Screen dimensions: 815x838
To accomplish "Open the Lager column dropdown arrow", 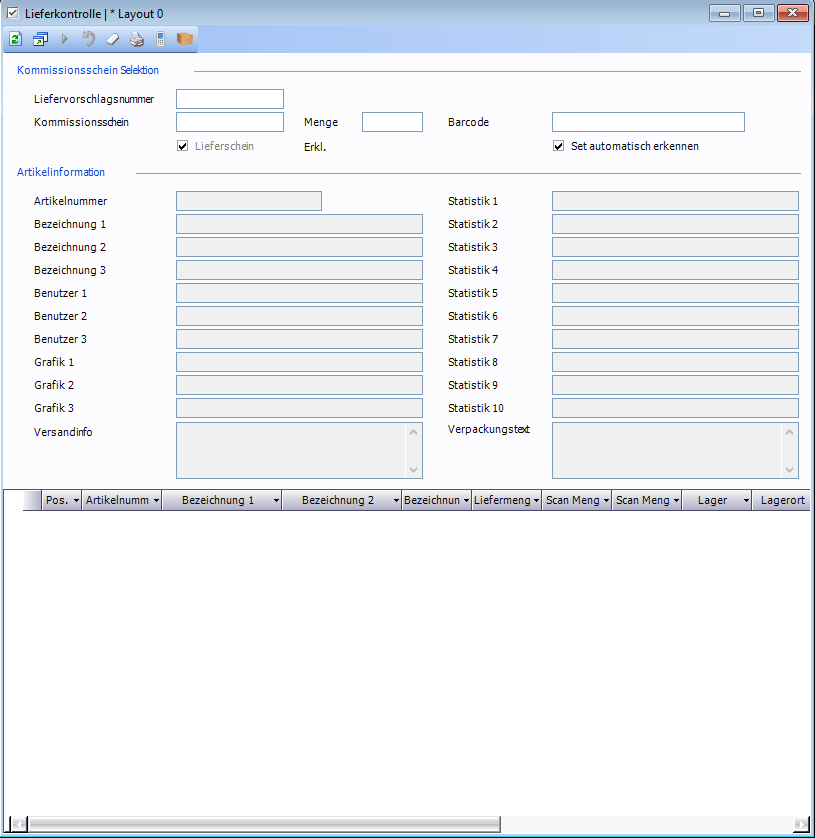I will pyautogui.click(x=746, y=501).
